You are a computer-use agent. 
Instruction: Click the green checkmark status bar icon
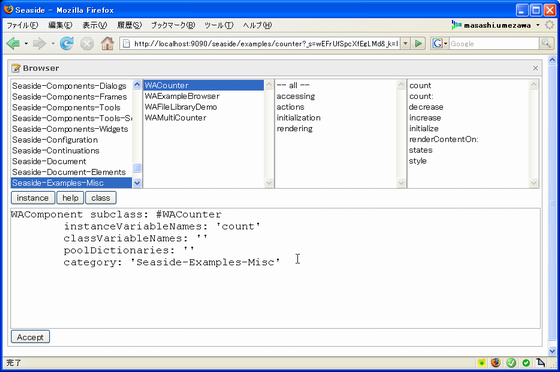[511, 363]
